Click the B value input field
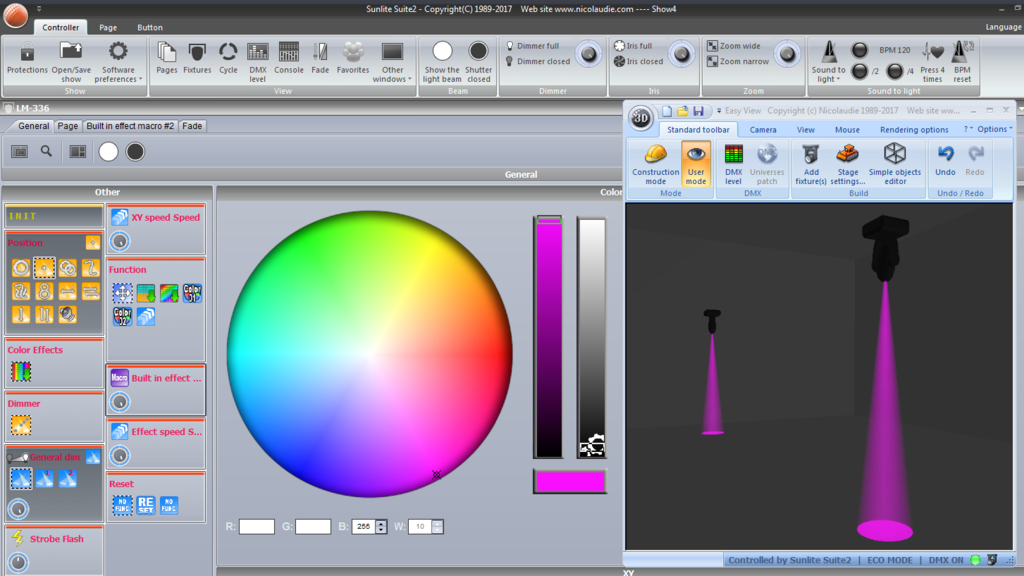This screenshot has width=1024, height=576. point(364,526)
